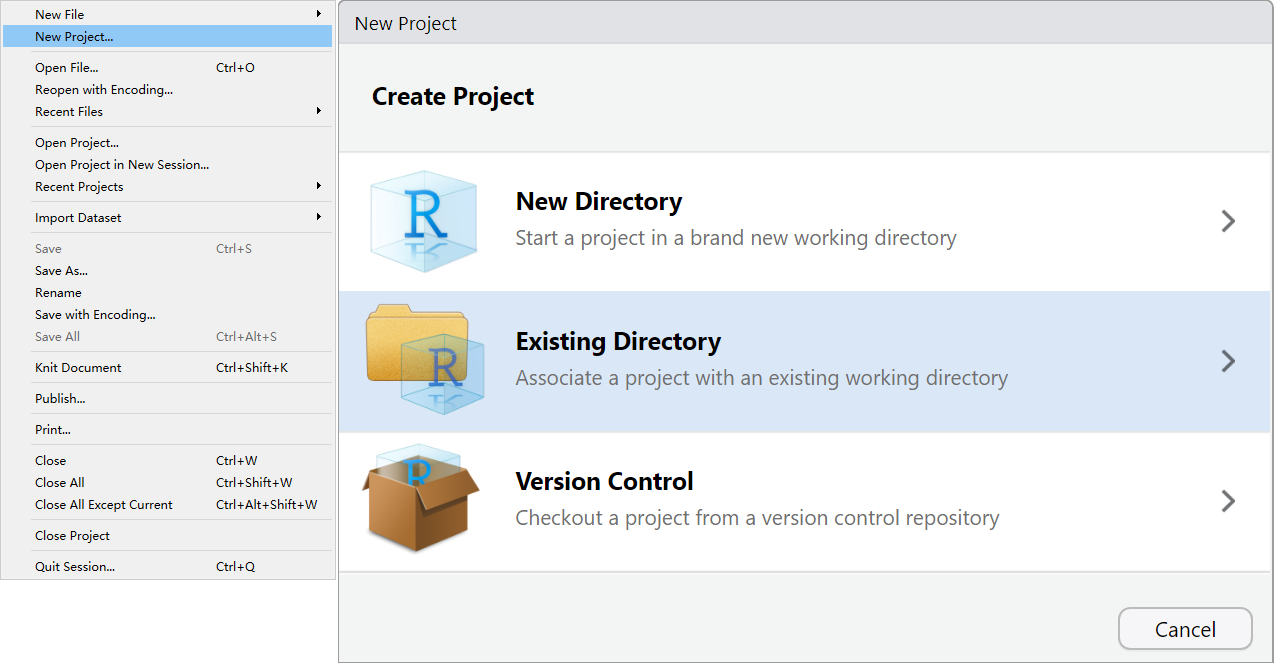Expand the Existing Directory chevron arrow
Viewport: 1274px width, 663px height.
(x=1229, y=361)
